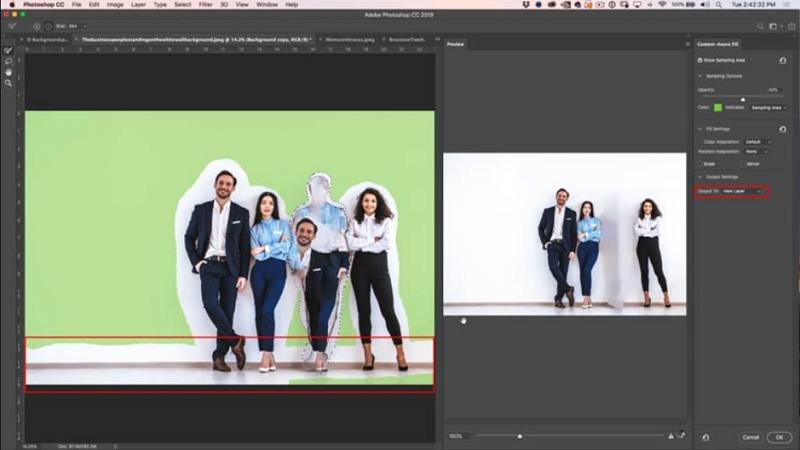
Task: Open the brush Size dropdown arrow
Action: coord(85,26)
